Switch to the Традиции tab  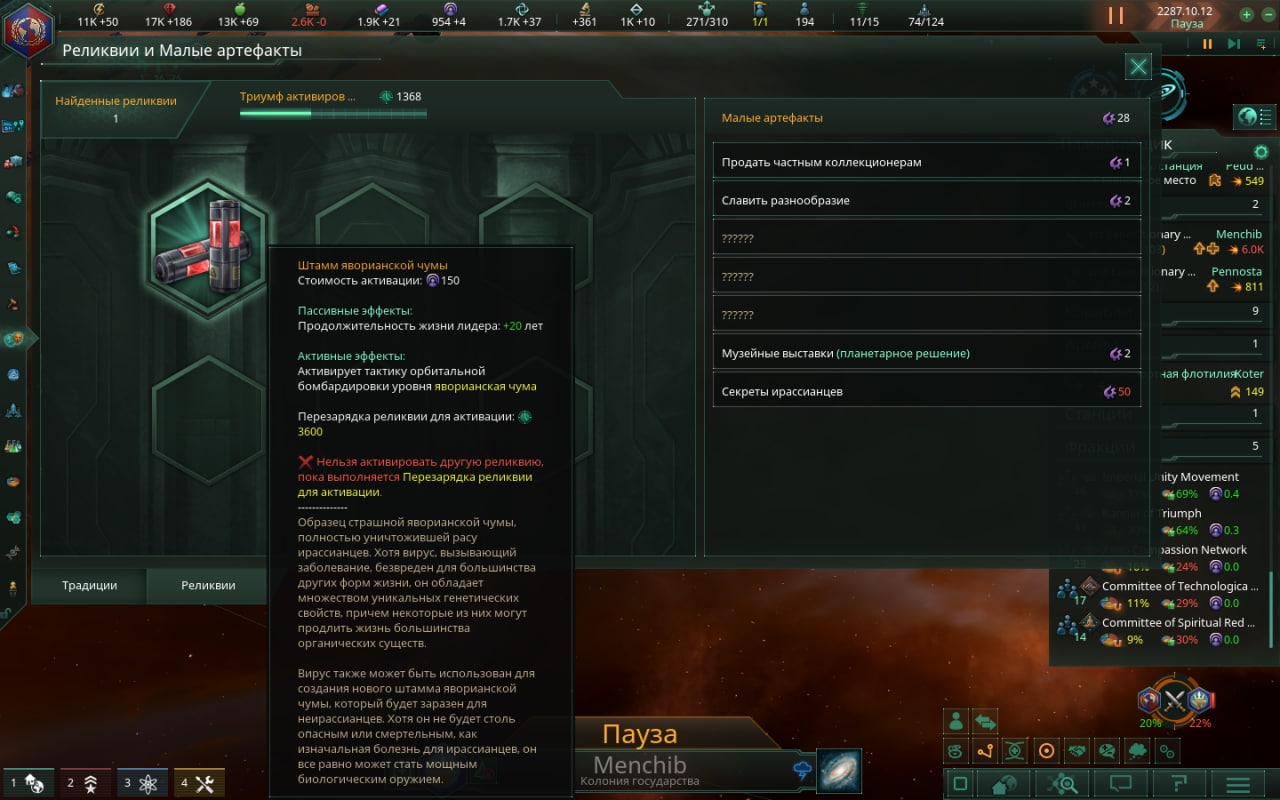click(90, 586)
